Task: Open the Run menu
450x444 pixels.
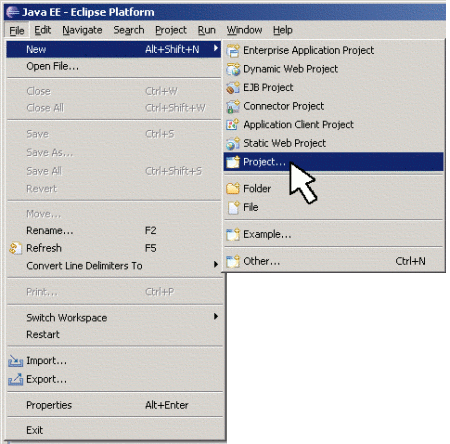Action: (x=206, y=30)
